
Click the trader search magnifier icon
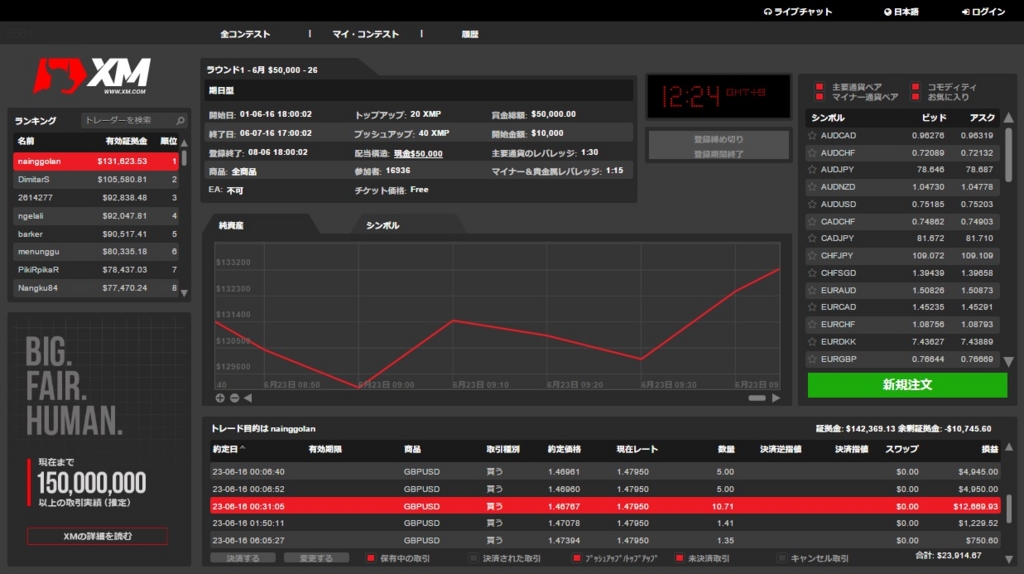pyautogui.click(x=180, y=121)
